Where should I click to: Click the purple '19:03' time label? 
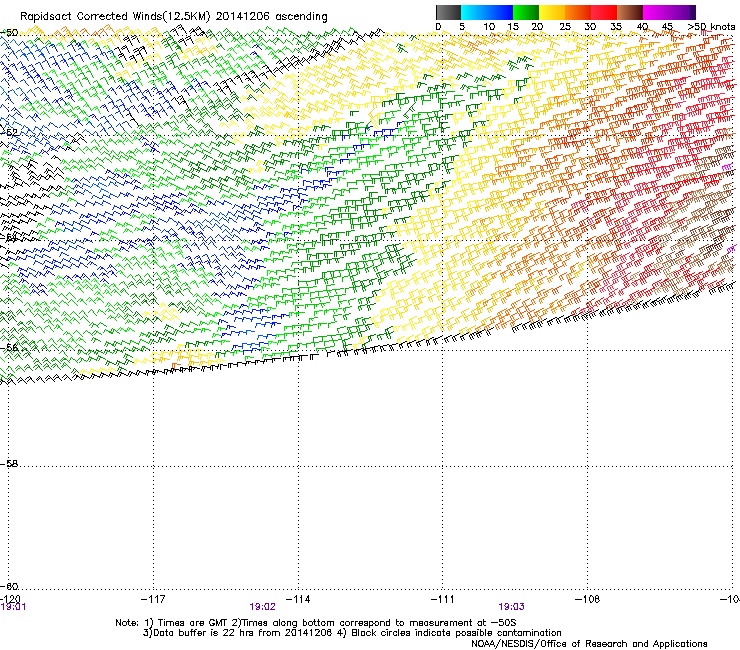511,607
